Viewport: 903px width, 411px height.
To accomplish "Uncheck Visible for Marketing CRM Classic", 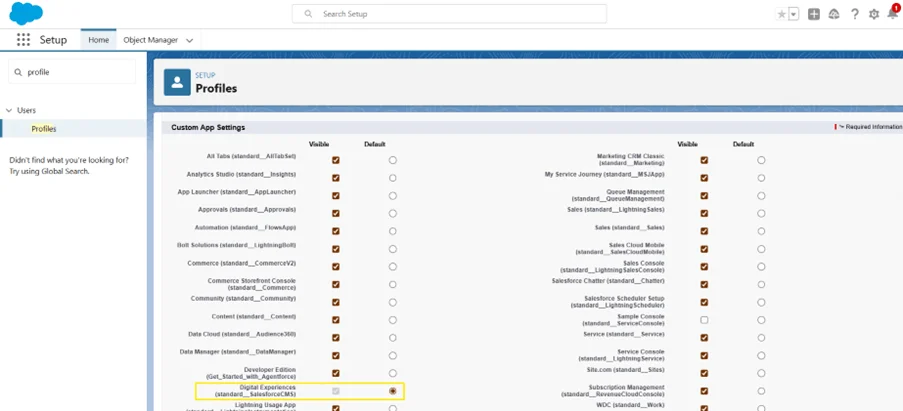I will pyautogui.click(x=704, y=160).
